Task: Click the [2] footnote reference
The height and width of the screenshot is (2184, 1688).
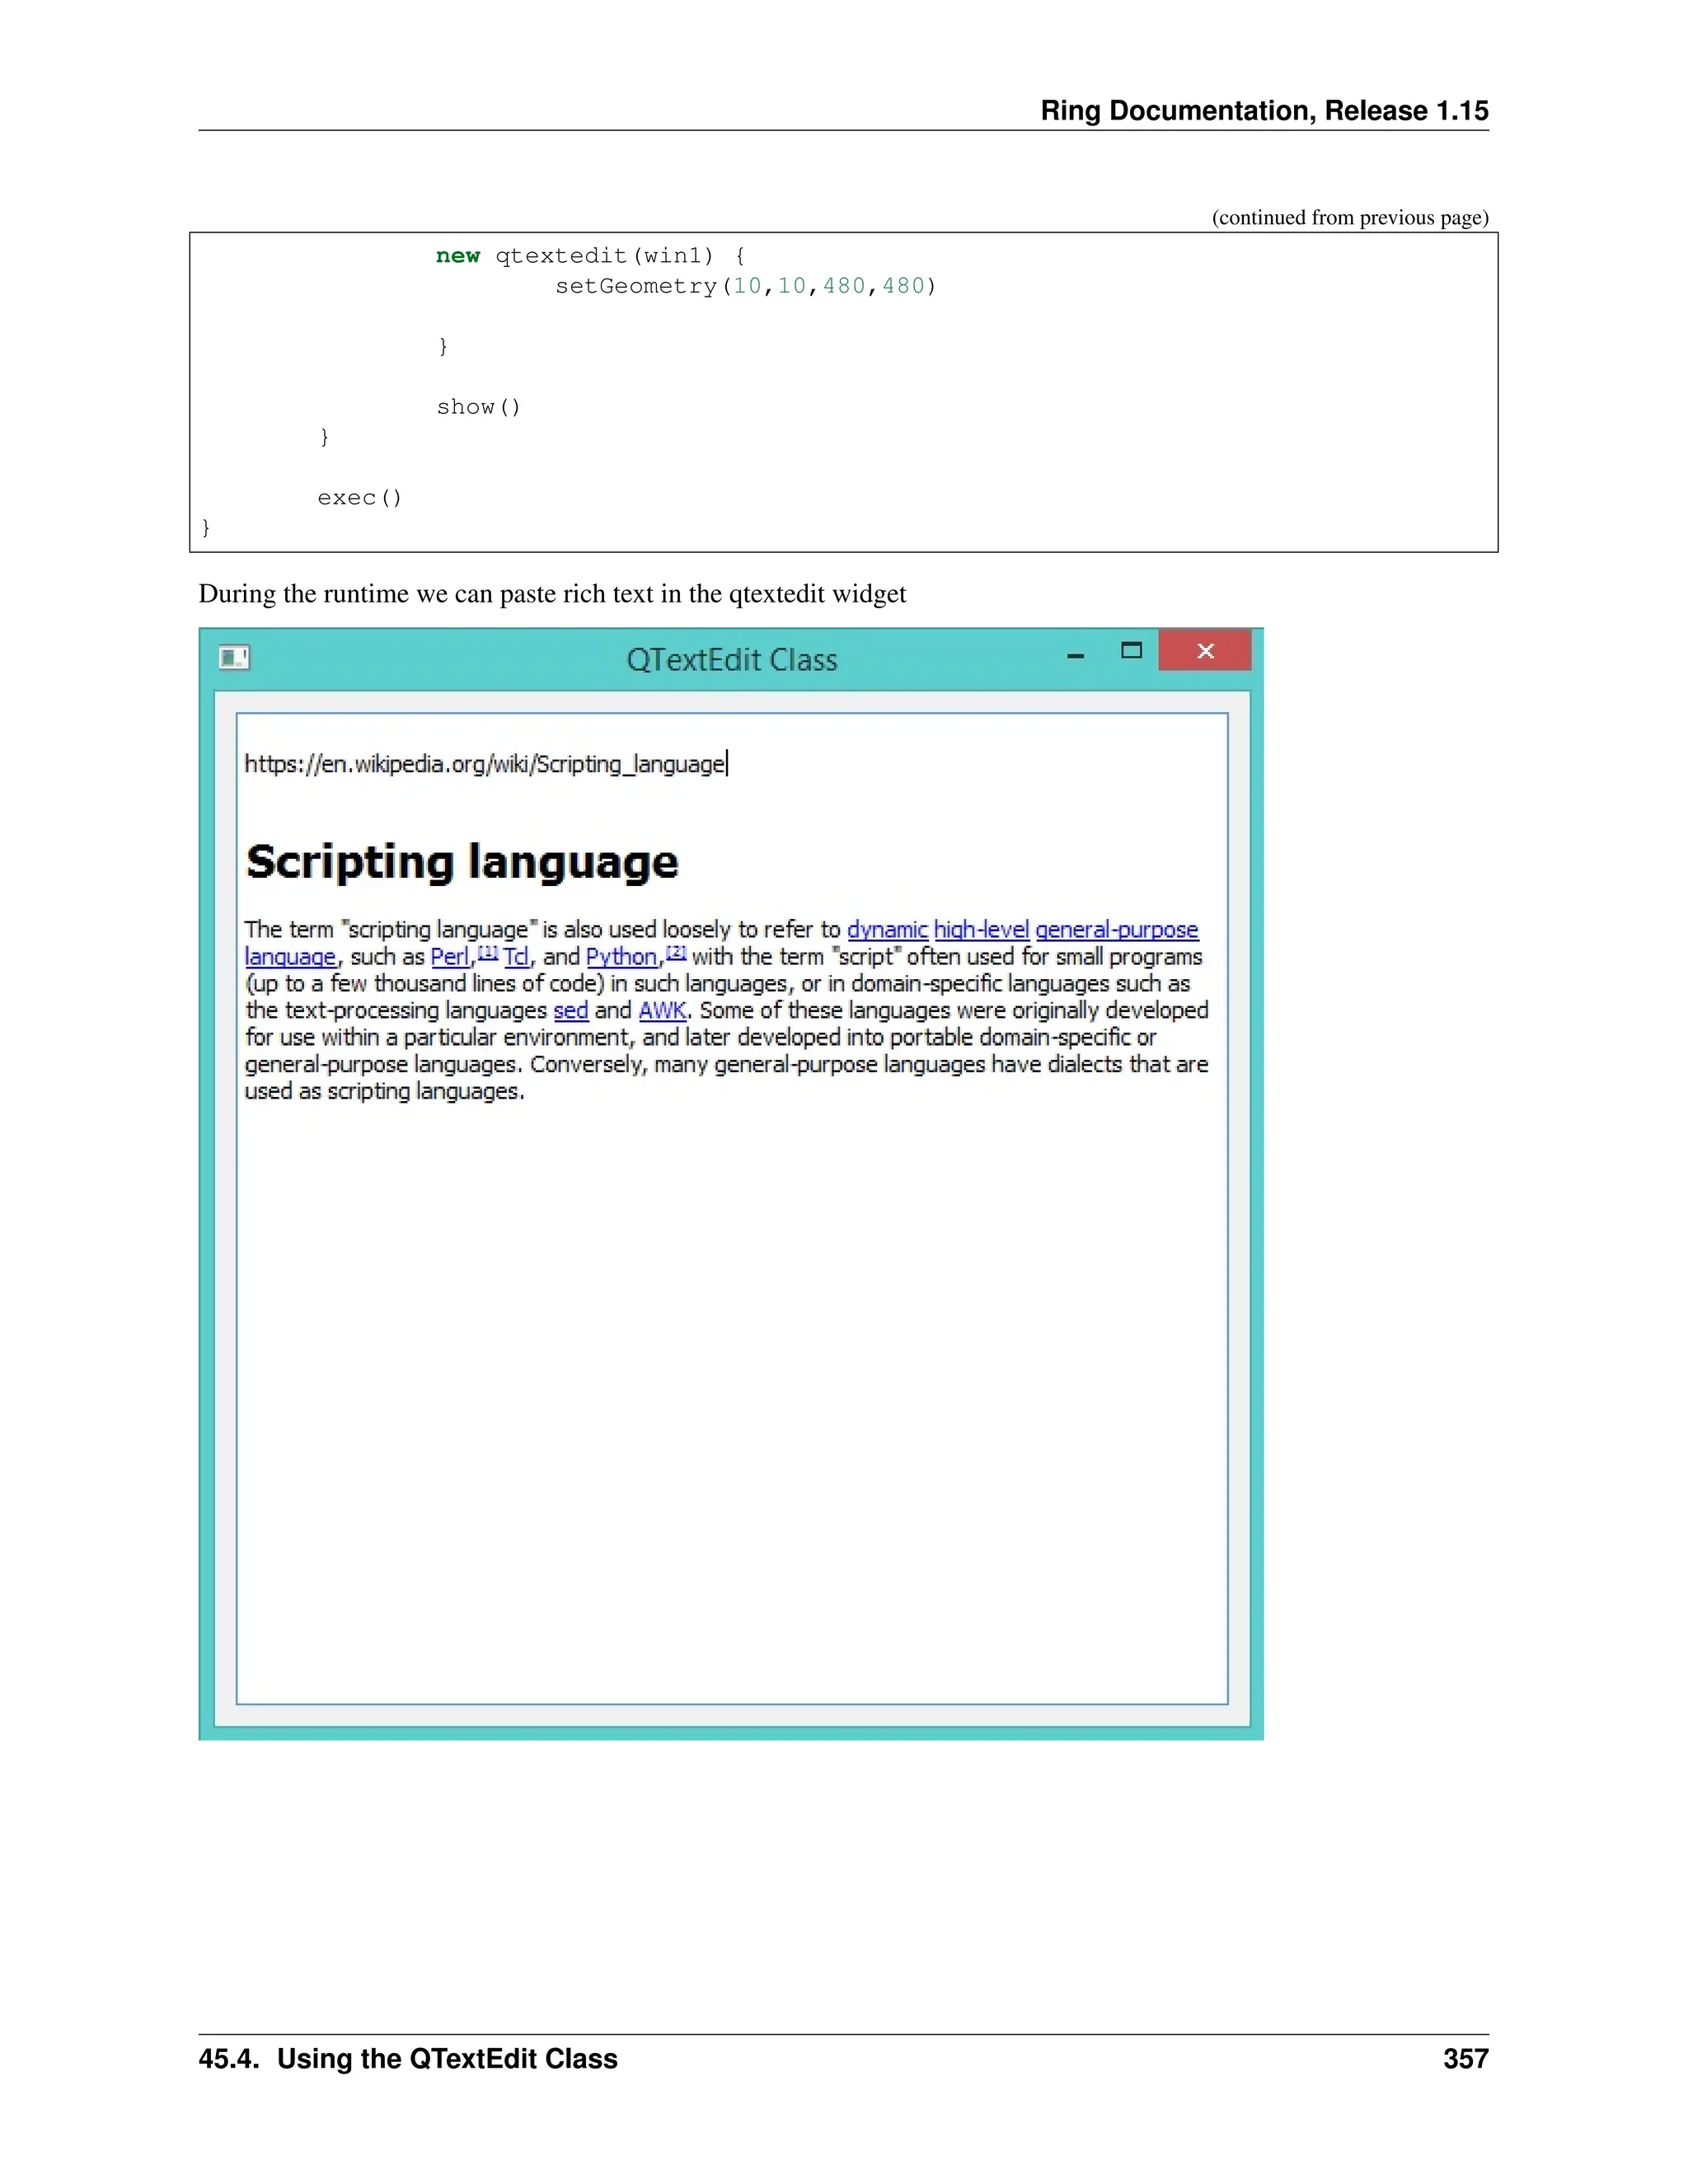Action: [x=676, y=952]
